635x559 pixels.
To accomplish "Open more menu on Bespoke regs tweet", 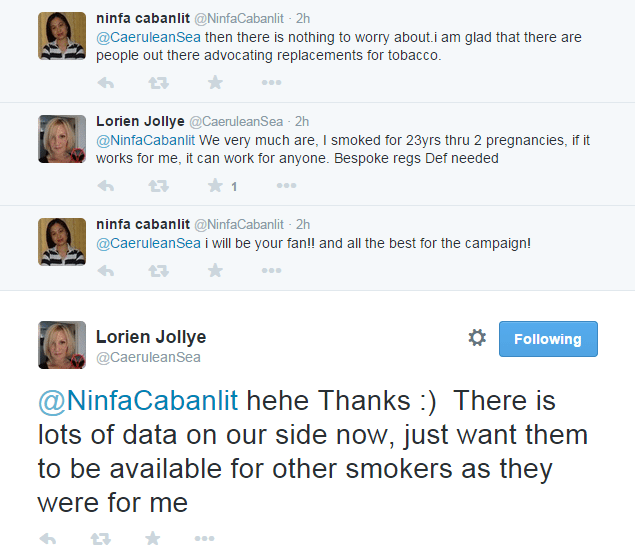I will 286,186.
